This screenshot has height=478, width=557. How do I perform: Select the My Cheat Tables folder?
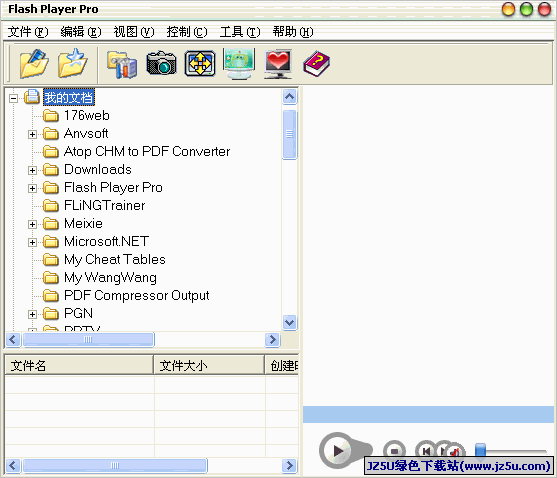(x=114, y=260)
